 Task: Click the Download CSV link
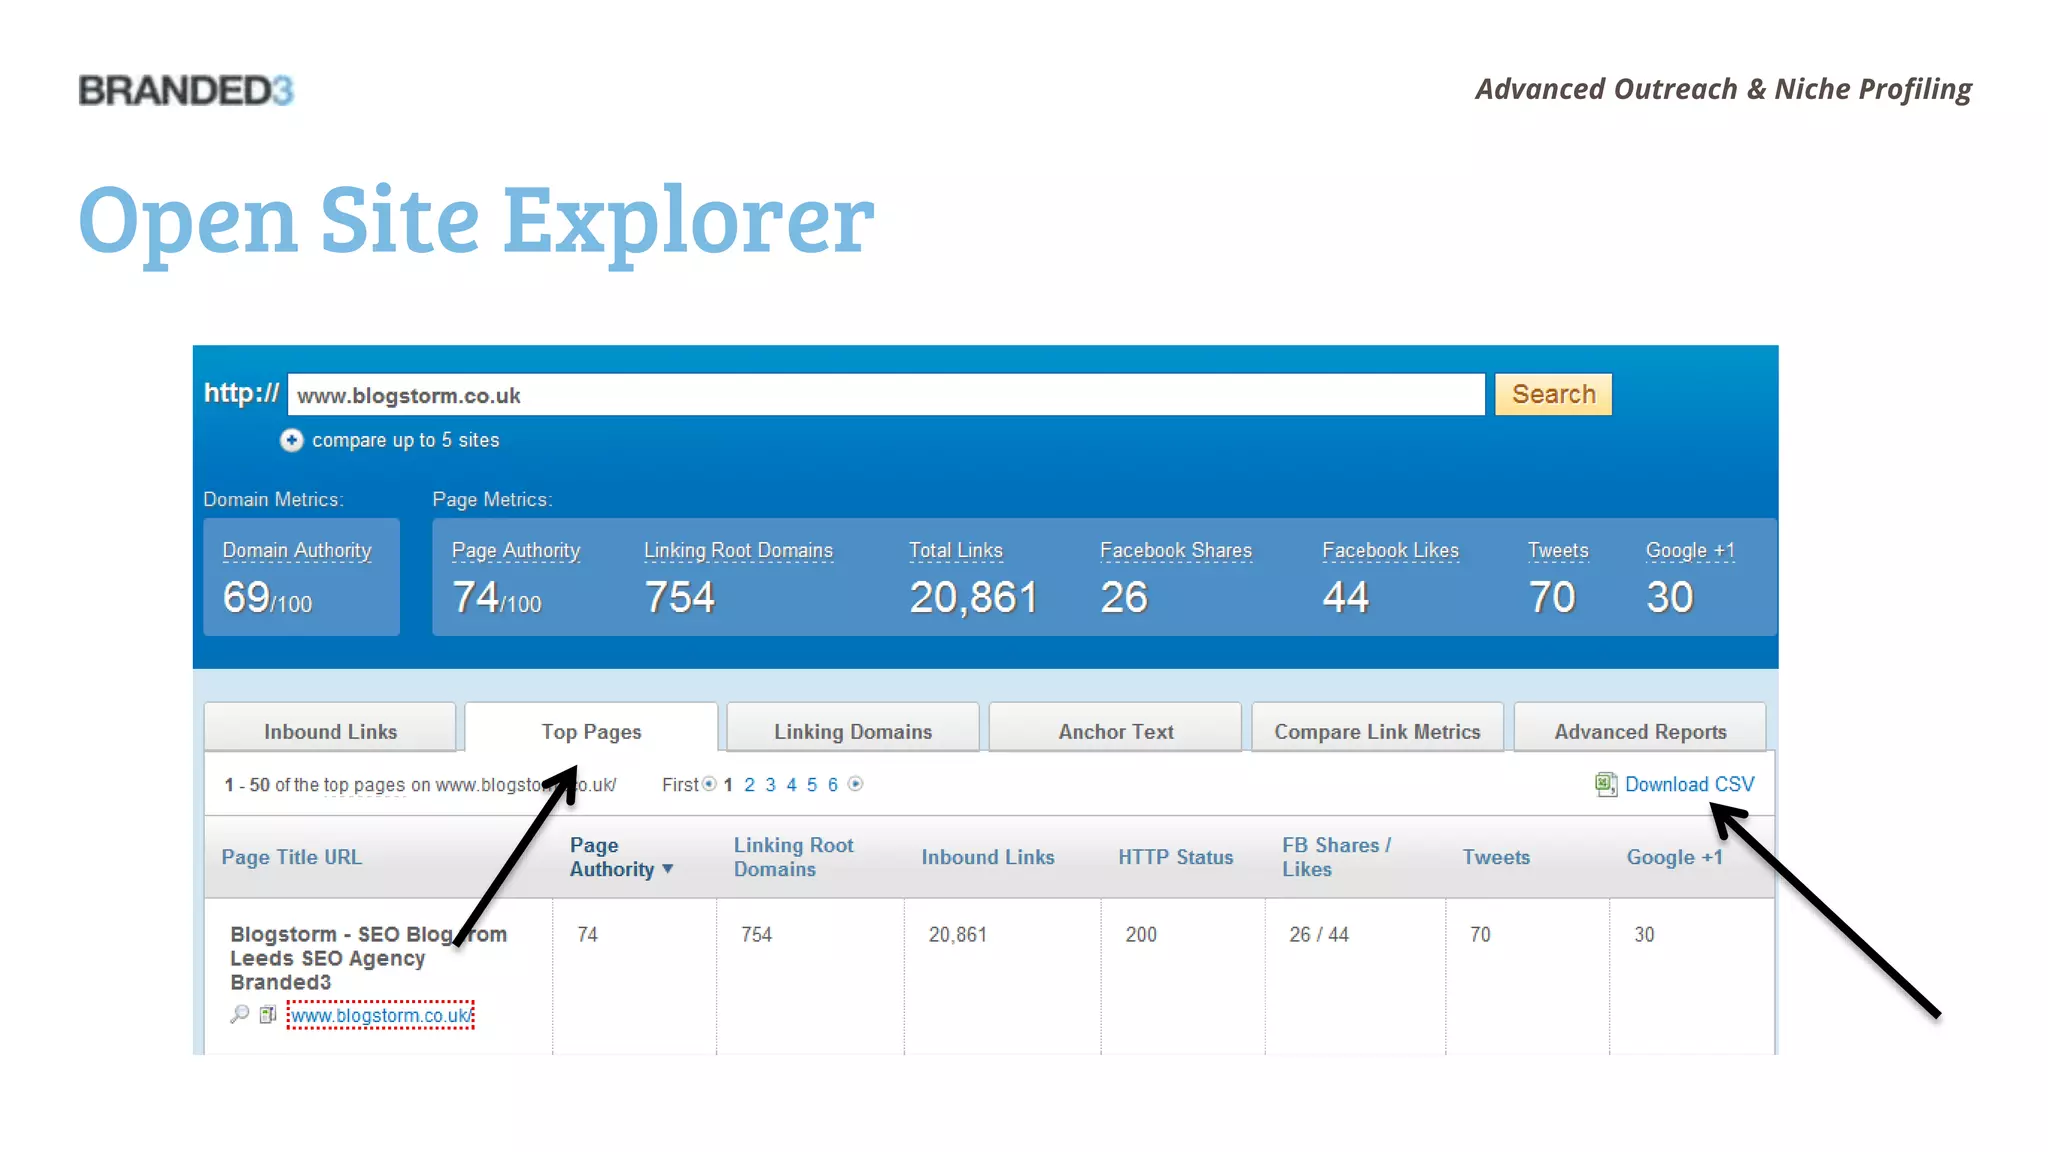[x=1689, y=784]
